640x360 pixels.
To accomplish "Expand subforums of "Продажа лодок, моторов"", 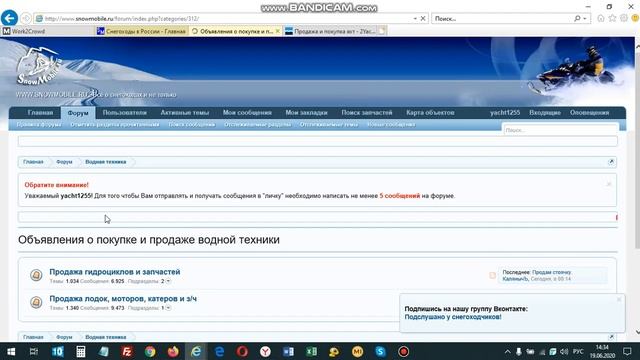I will [168, 308].
